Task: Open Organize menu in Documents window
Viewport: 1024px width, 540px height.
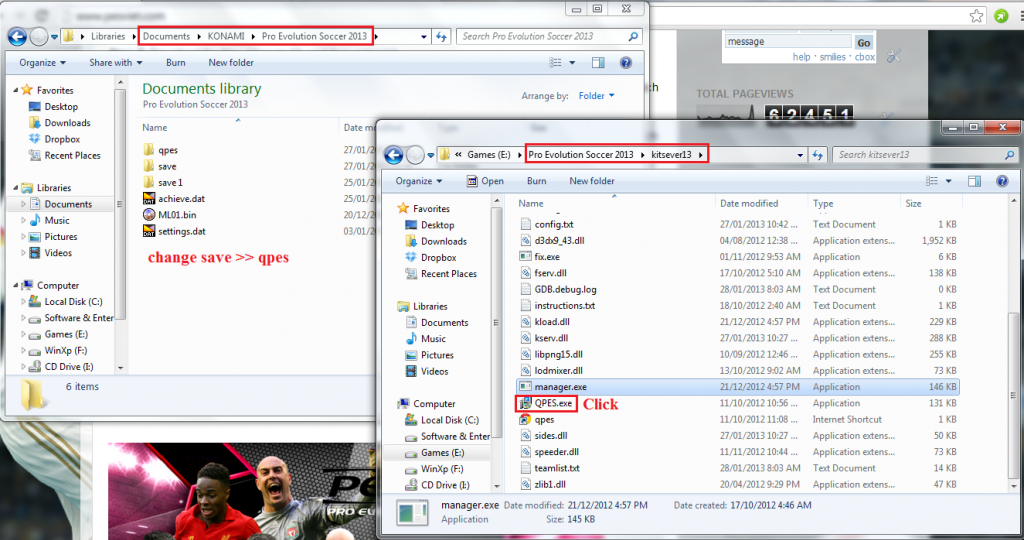Action: point(42,63)
